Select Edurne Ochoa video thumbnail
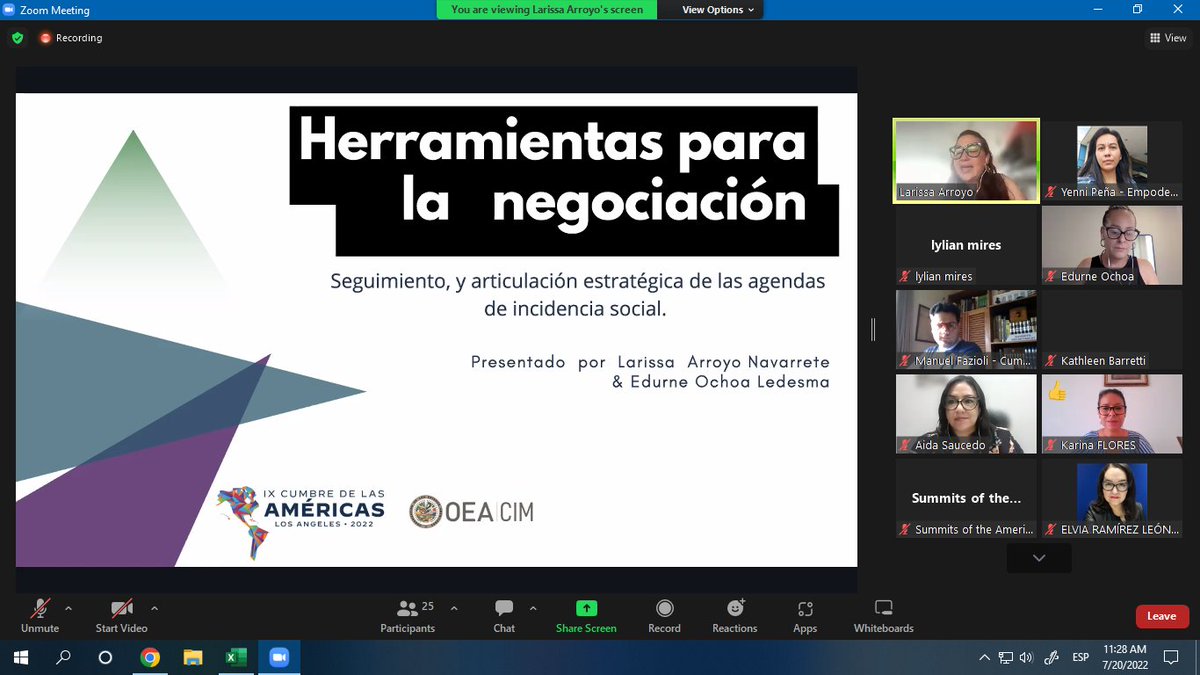The height and width of the screenshot is (675, 1200). click(1112, 245)
